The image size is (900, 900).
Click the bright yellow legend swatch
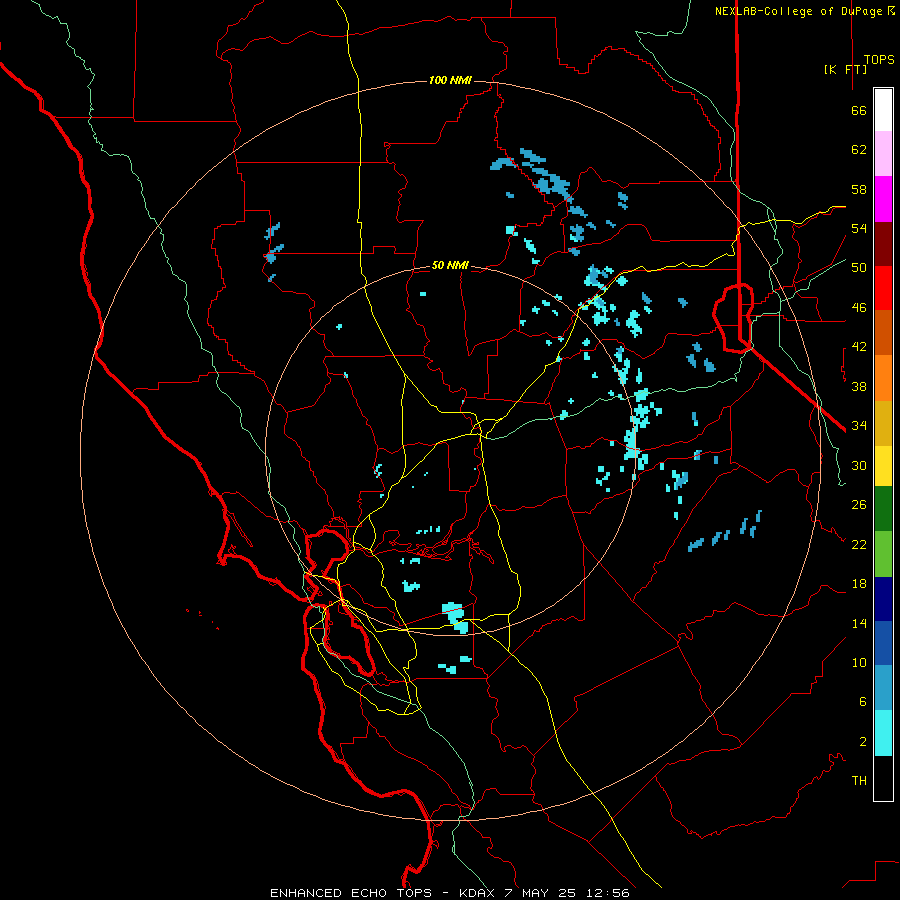coord(883,466)
